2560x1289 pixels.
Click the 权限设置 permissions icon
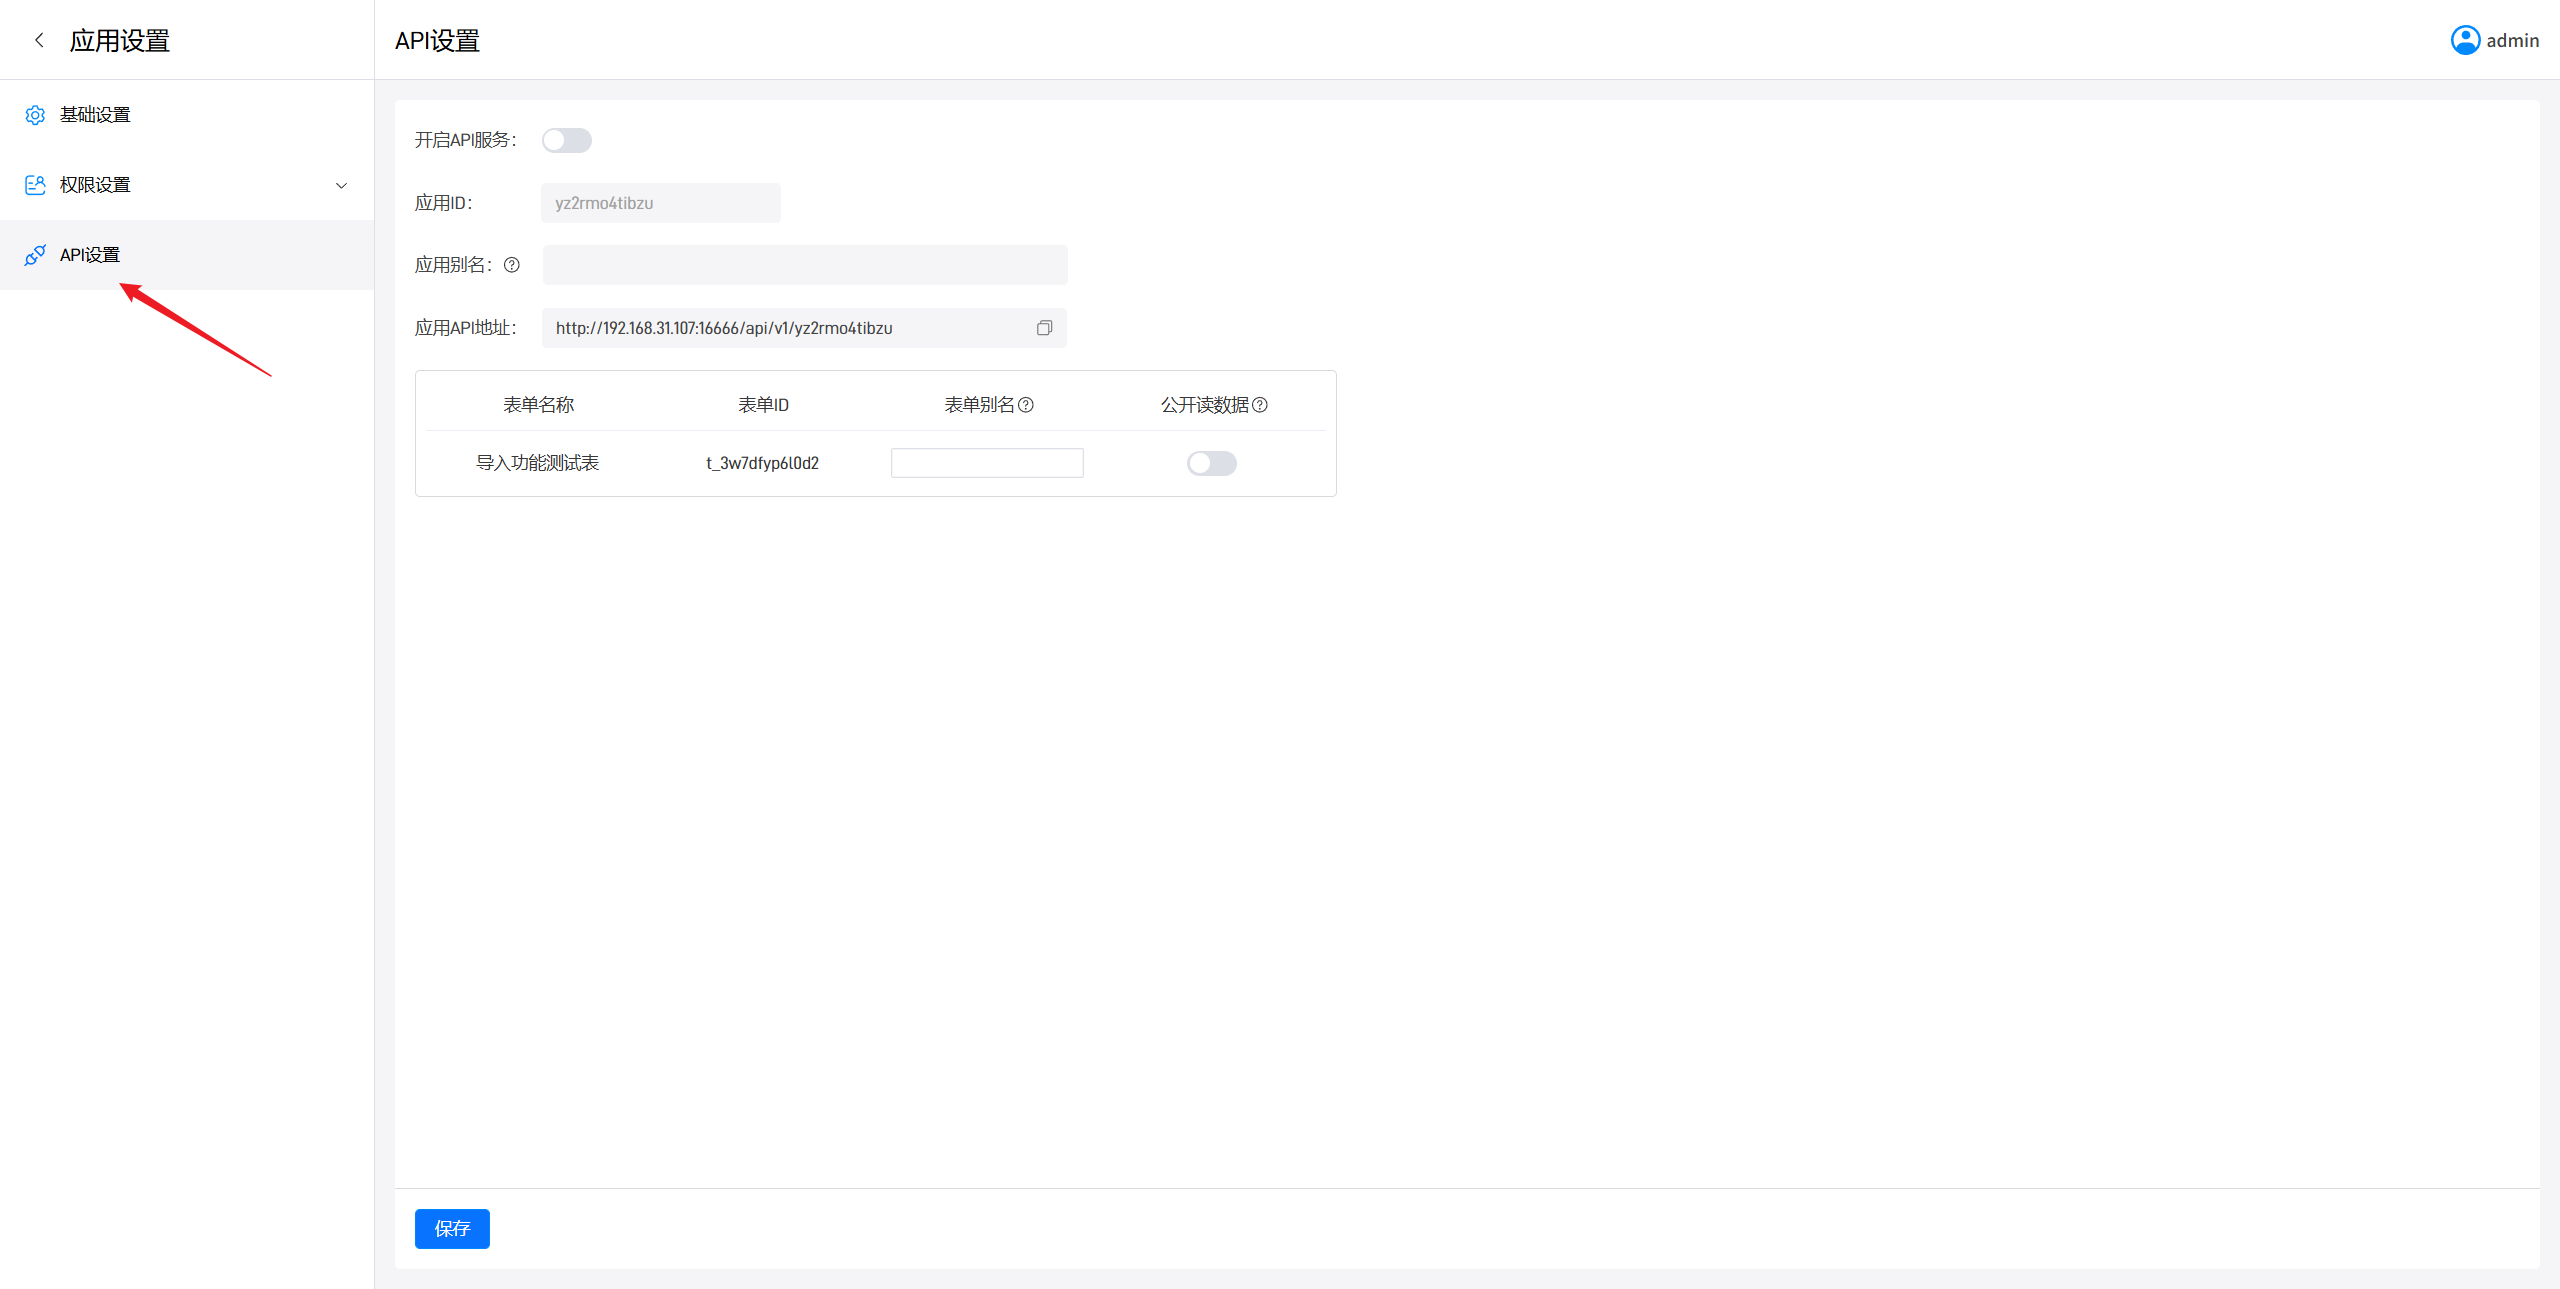pyautogui.click(x=35, y=185)
